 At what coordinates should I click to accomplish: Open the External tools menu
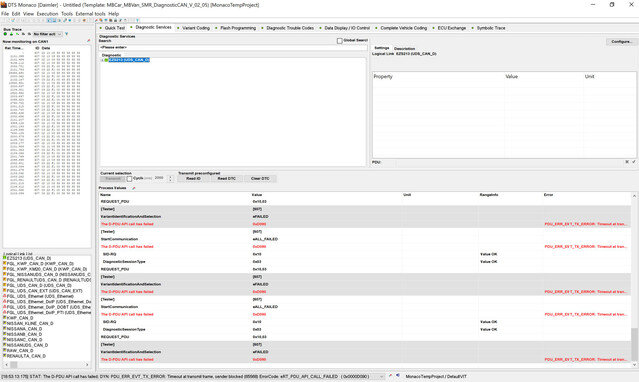tap(90, 13)
